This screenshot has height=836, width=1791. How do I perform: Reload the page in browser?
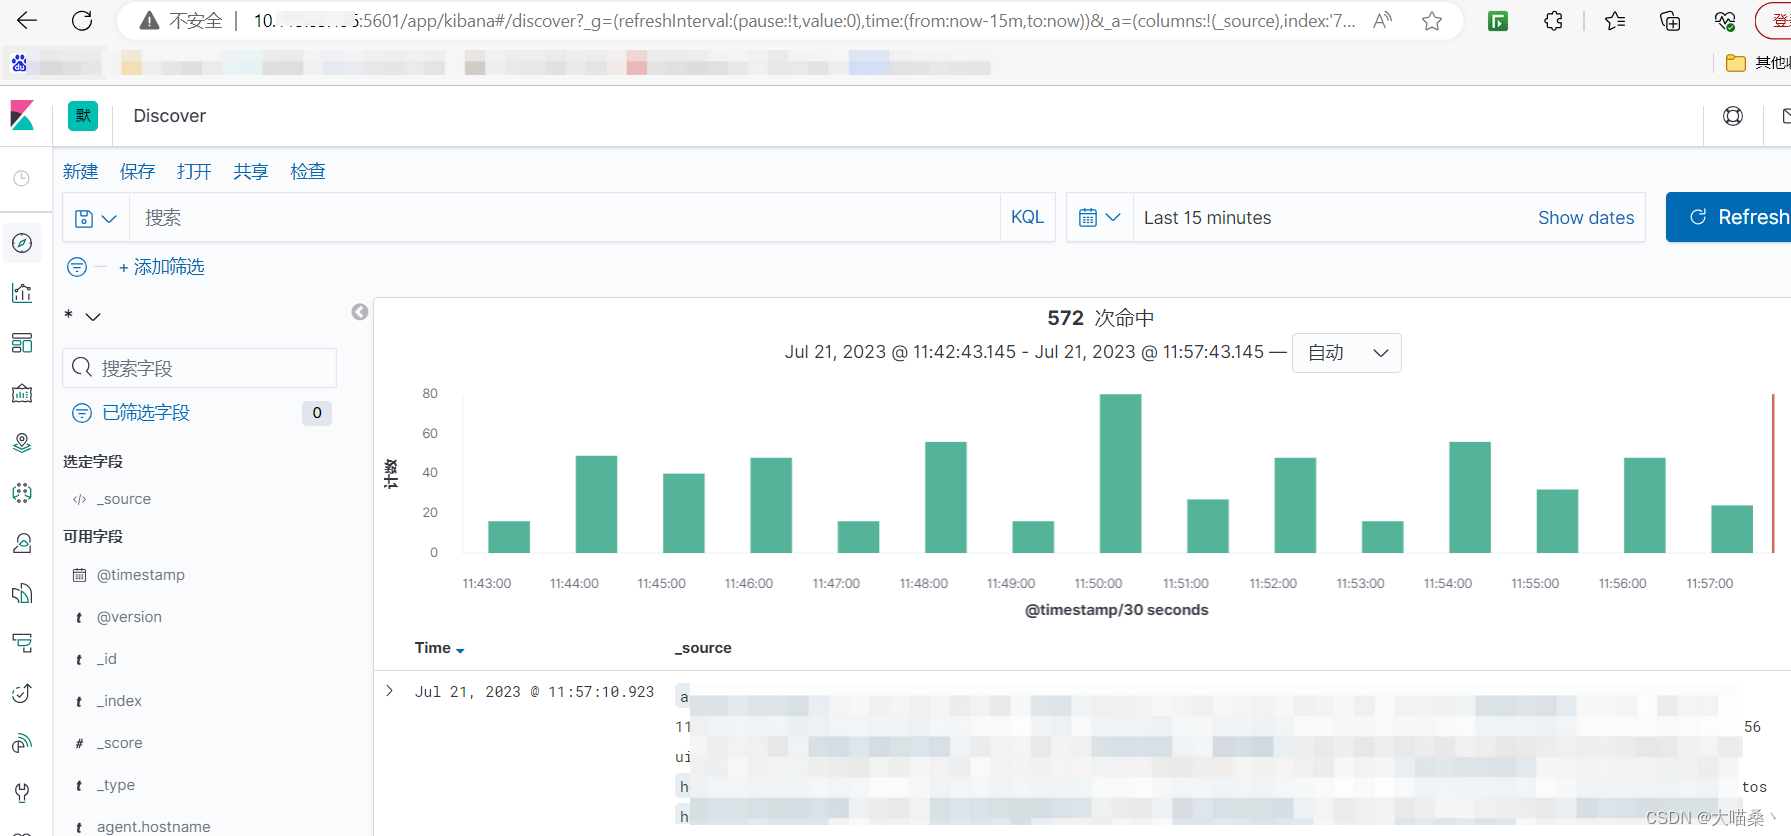coord(82,20)
